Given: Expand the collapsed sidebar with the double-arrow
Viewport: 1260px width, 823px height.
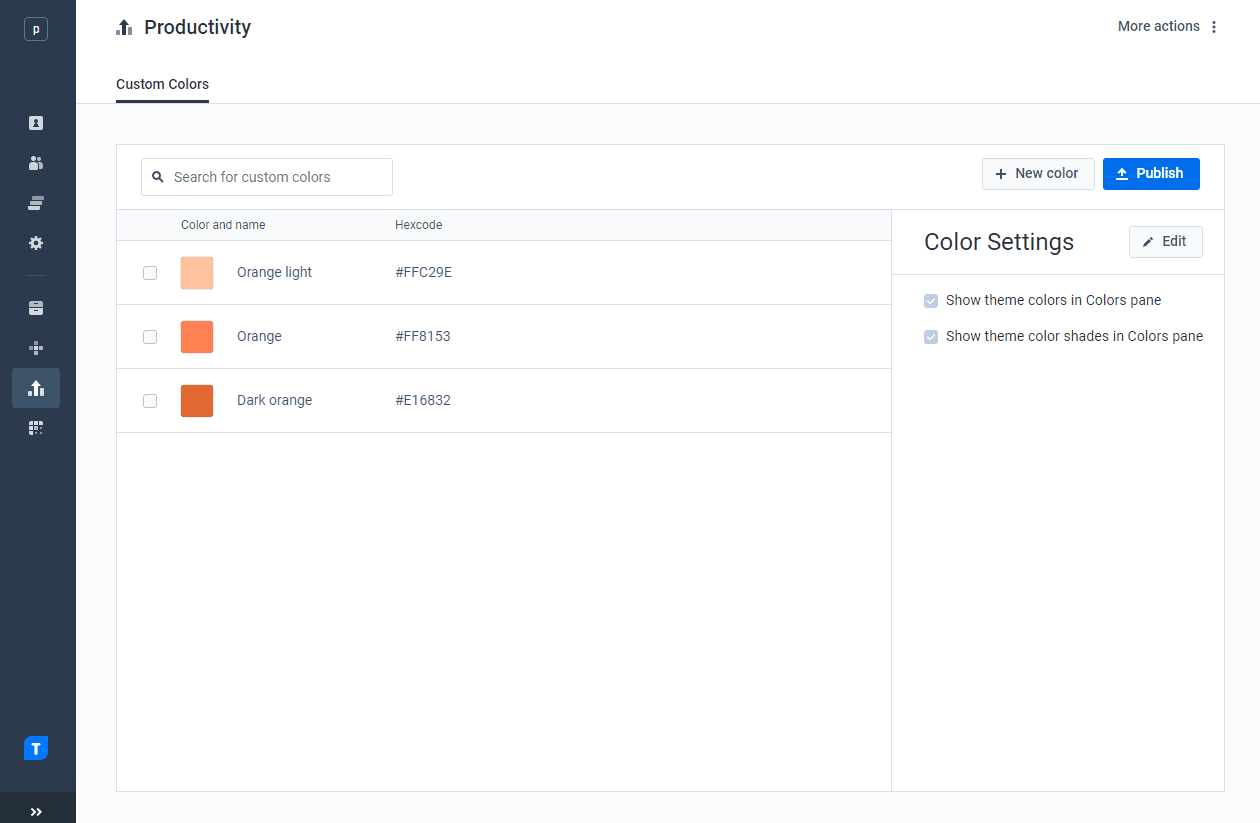Looking at the screenshot, I should click(38, 811).
